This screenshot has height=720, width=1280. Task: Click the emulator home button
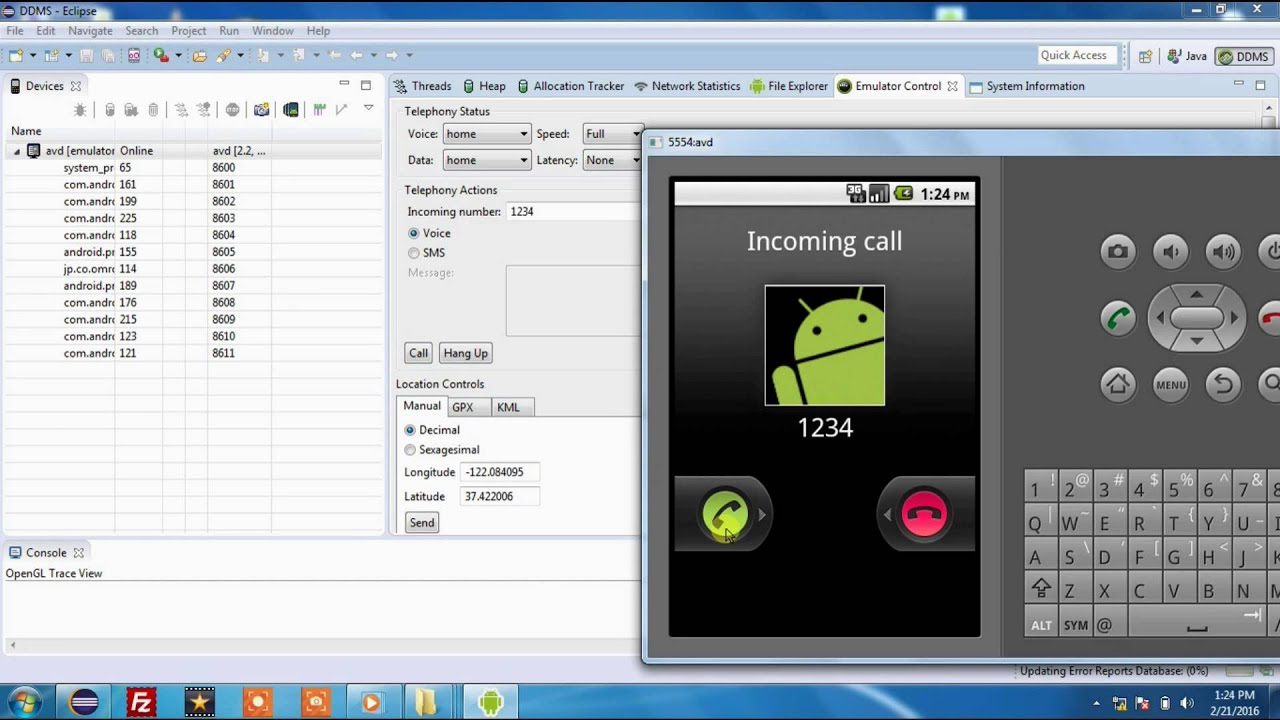click(x=1118, y=384)
